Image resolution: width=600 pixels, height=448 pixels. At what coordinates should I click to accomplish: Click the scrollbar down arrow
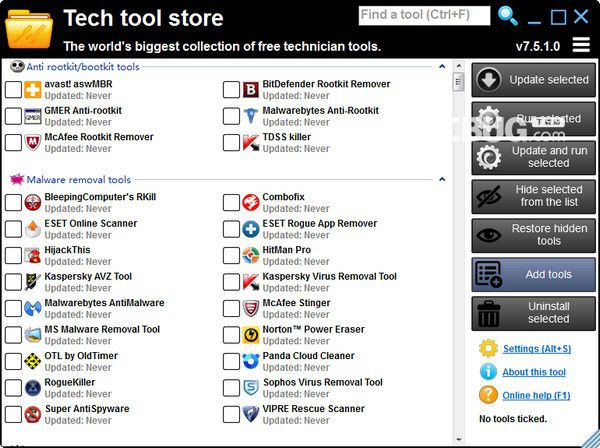459,440
